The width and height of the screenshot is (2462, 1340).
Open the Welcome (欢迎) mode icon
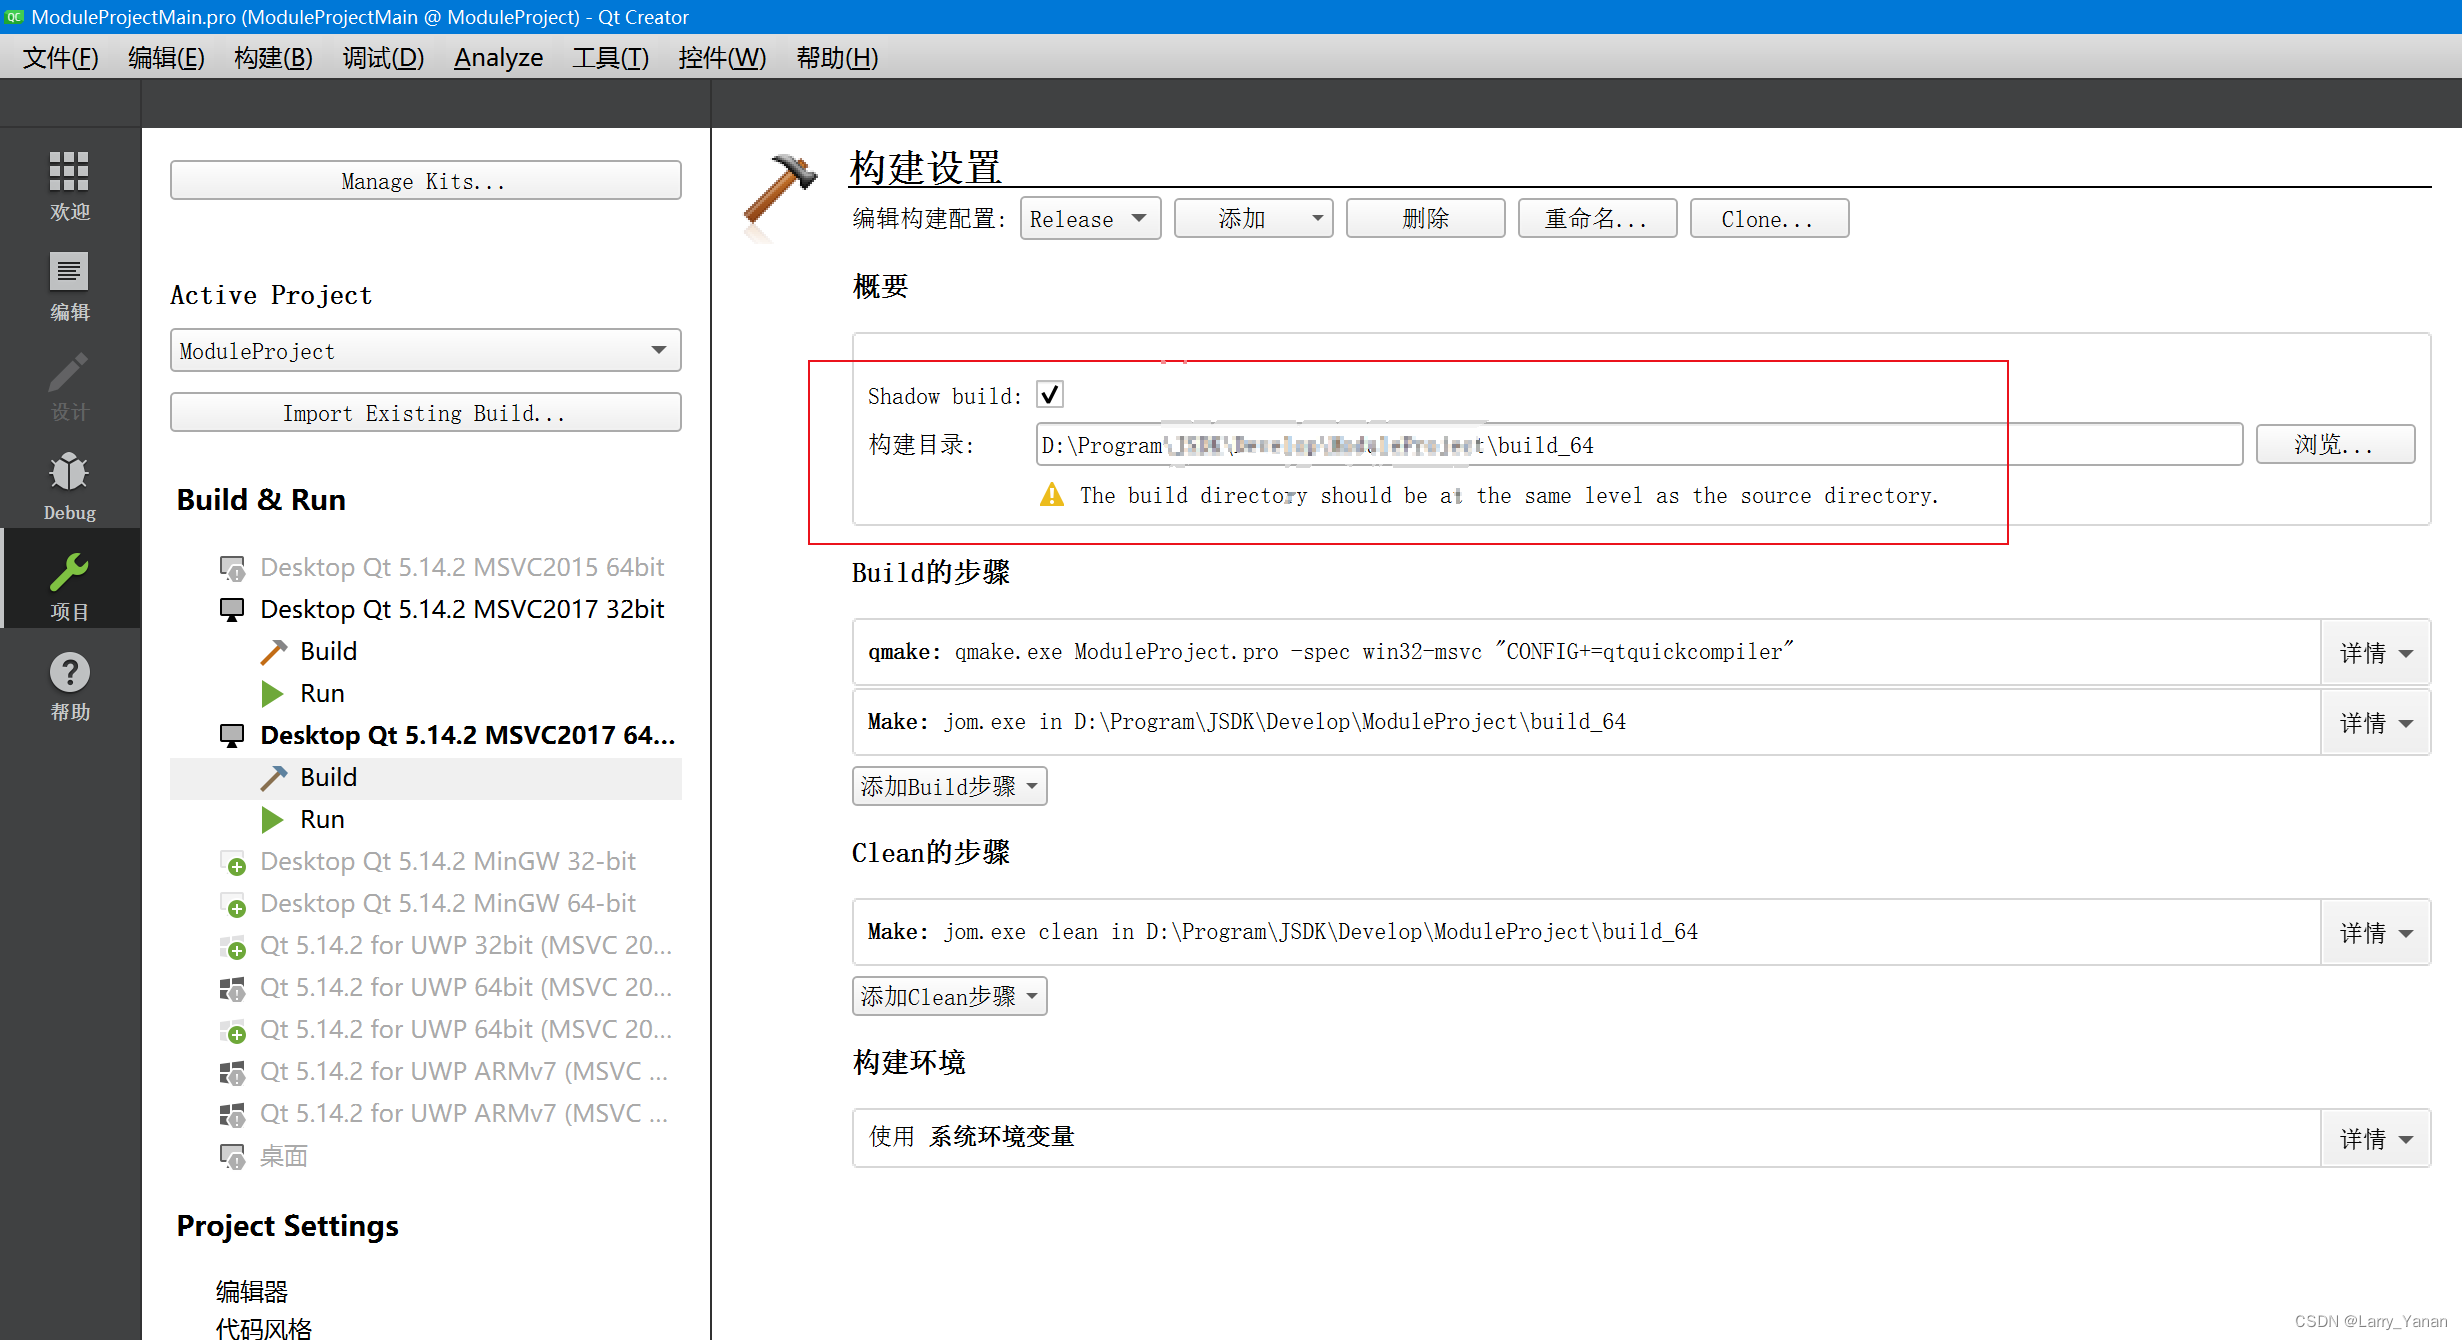69,172
